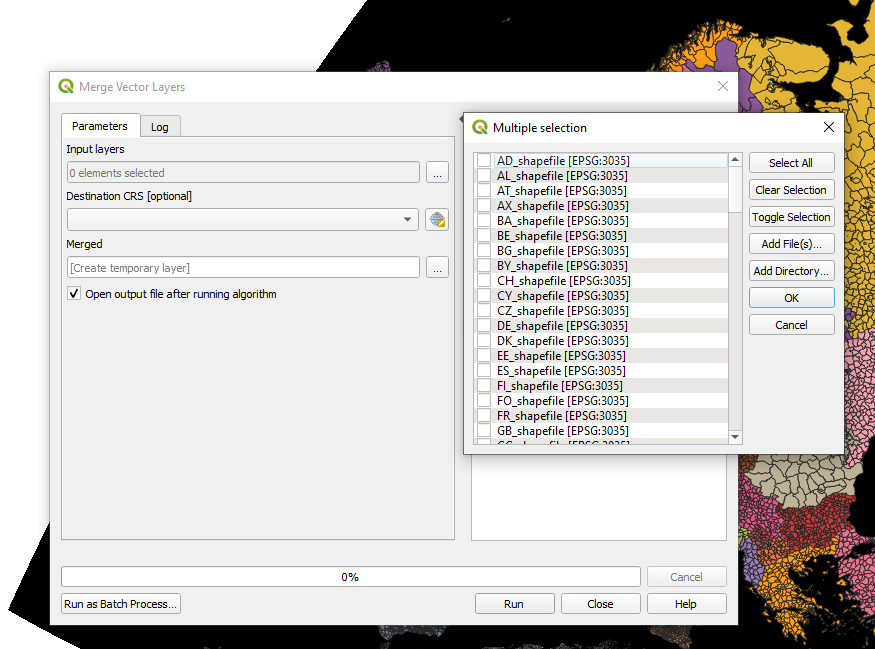Click Merged output browse ellipsis button
The image size is (875, 649).
click(436, 267)
